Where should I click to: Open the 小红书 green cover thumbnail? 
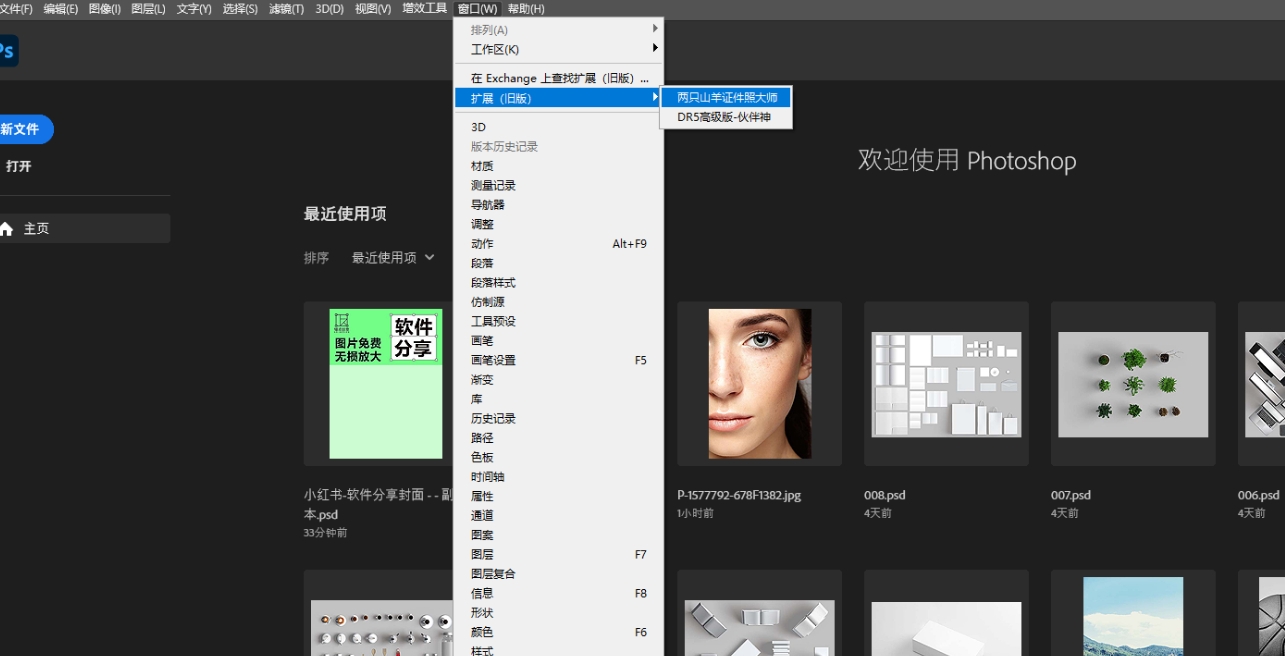pos(386,384)
